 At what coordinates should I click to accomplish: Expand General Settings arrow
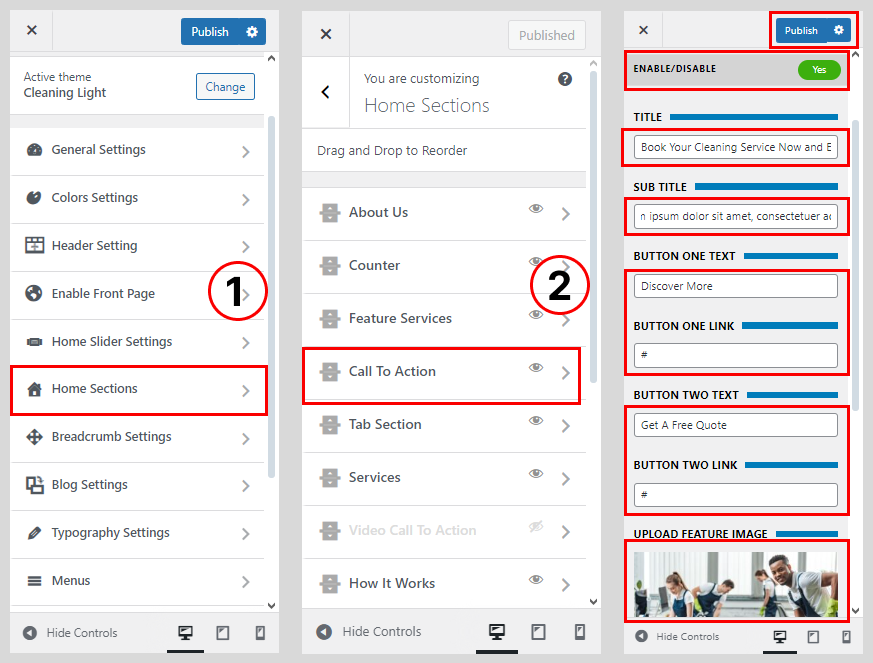pyautogui.click(x=246, y=151)
